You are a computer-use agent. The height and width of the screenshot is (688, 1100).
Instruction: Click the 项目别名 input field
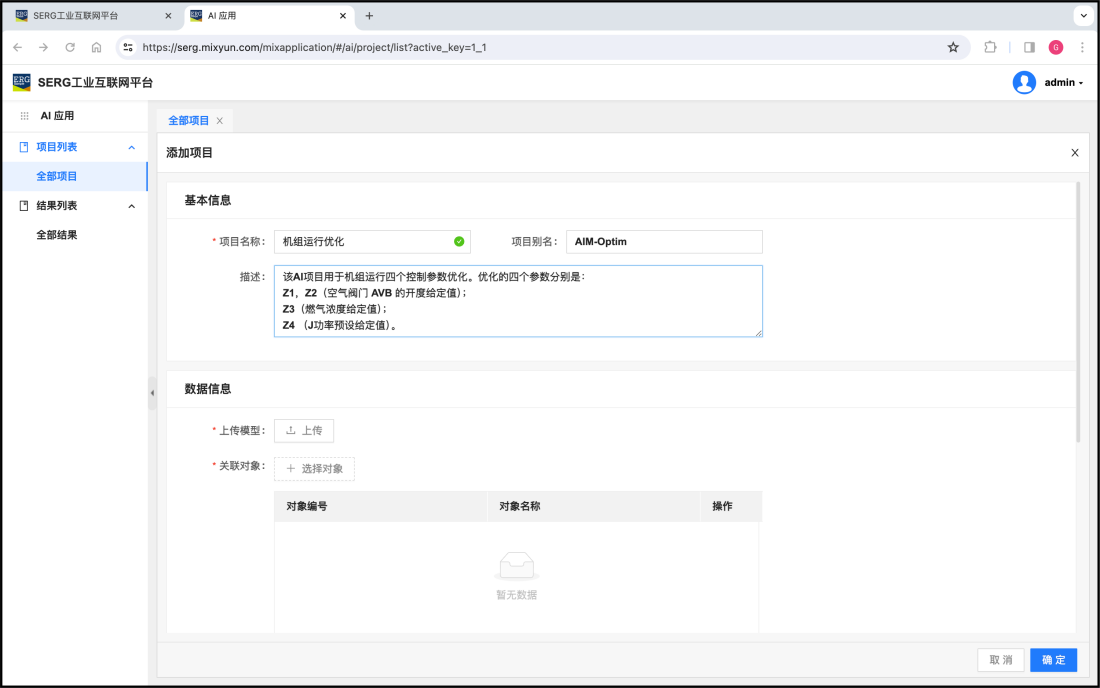tap(664, 242)
